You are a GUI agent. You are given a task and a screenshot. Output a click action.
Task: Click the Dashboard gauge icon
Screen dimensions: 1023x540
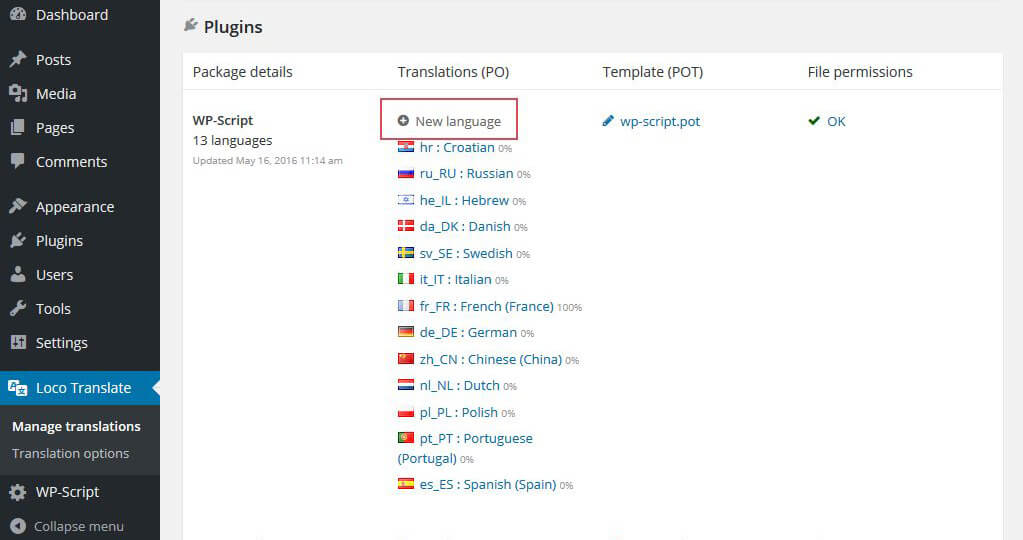click(x=18, y=14)
